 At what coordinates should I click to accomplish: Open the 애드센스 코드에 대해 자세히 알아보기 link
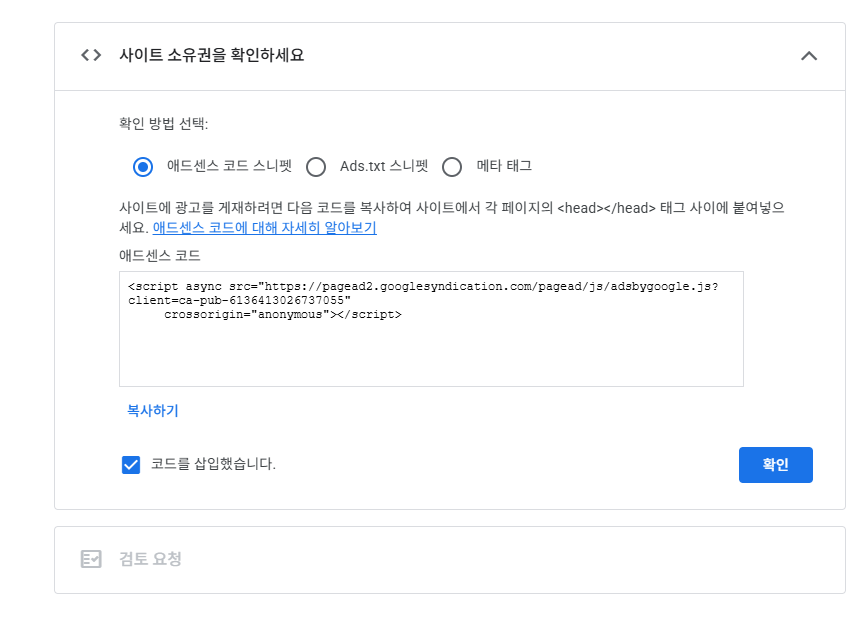pyautogui.click(x=264, y=228)
